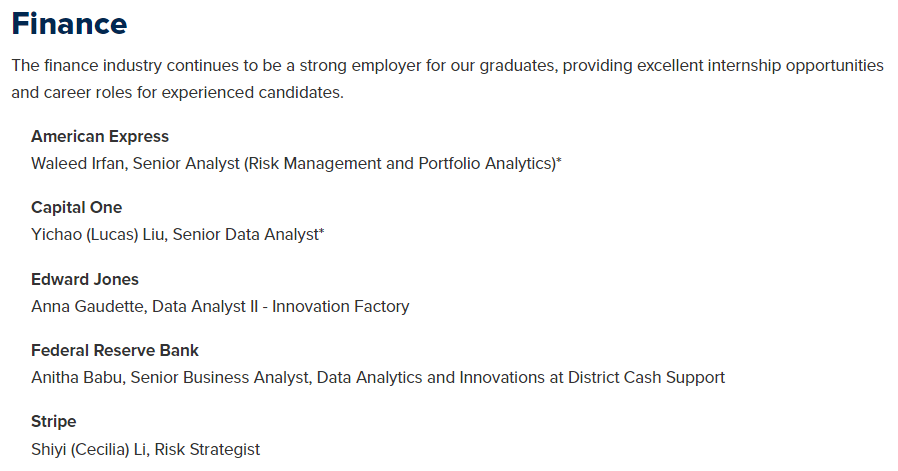The width and height of the screenshot is (898, 471).
Task: Click the words 'Innovation Factory'
Action: pos(341,307)
